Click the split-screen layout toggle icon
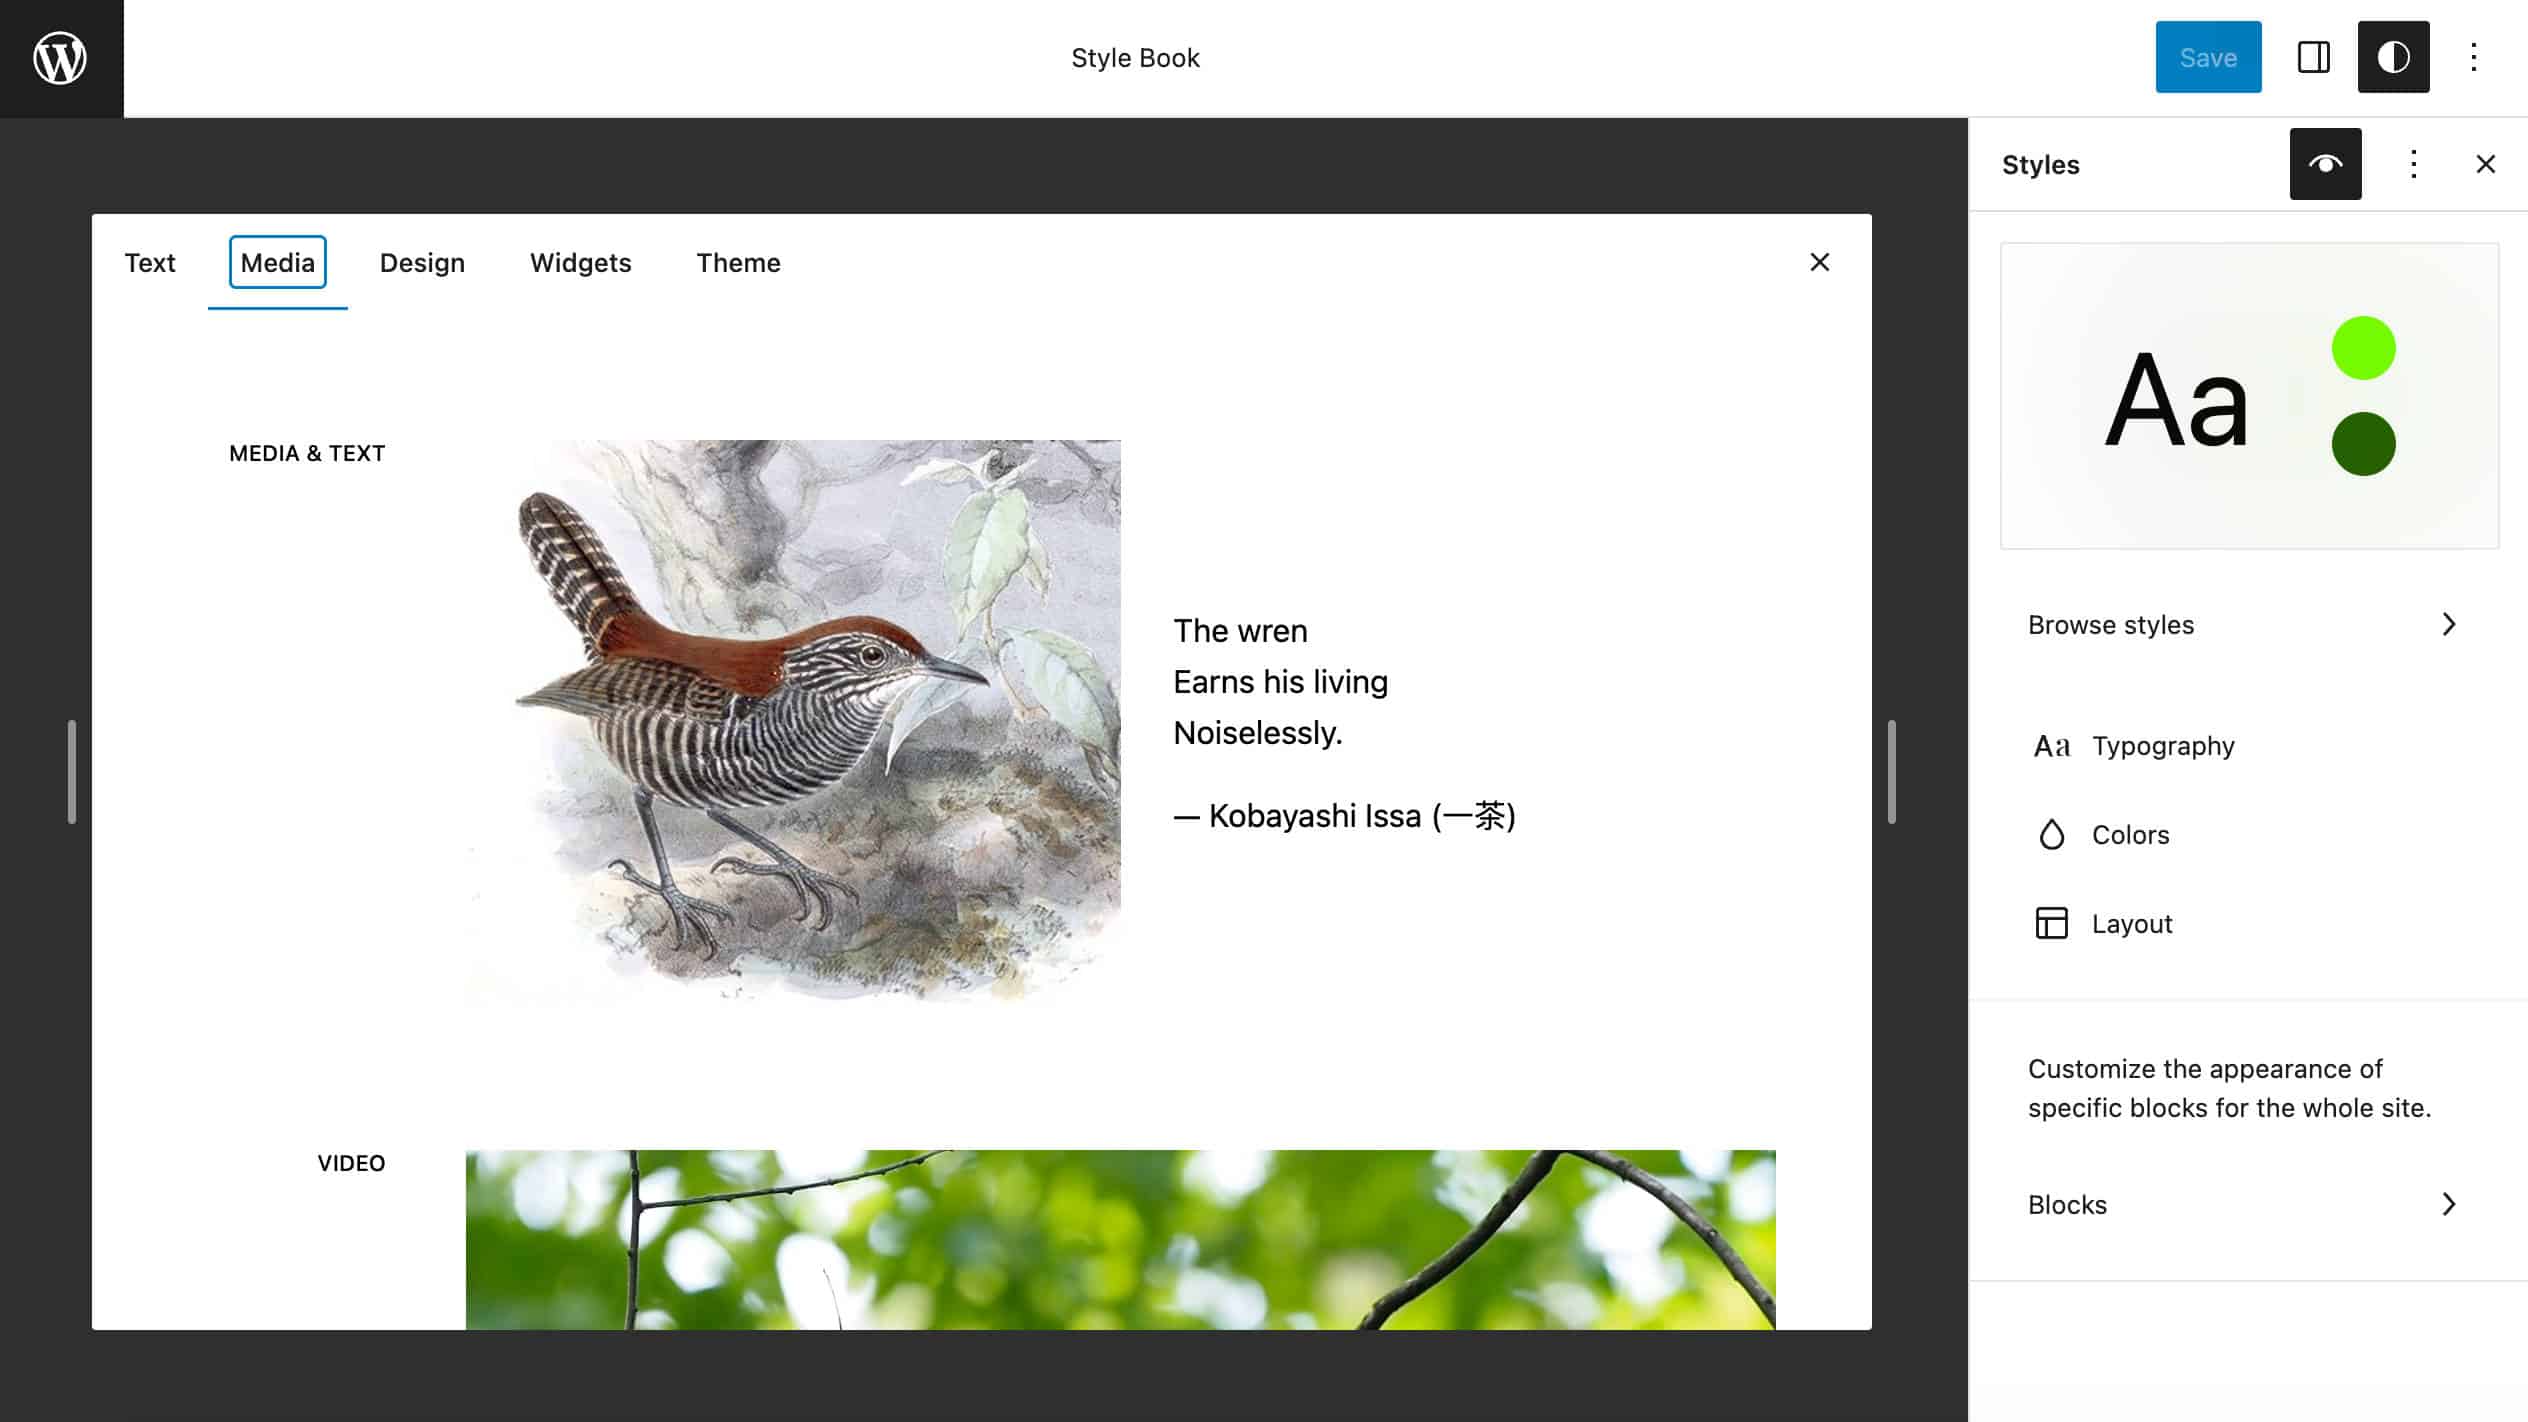2528x1422 pixels. click(2313, 57)
